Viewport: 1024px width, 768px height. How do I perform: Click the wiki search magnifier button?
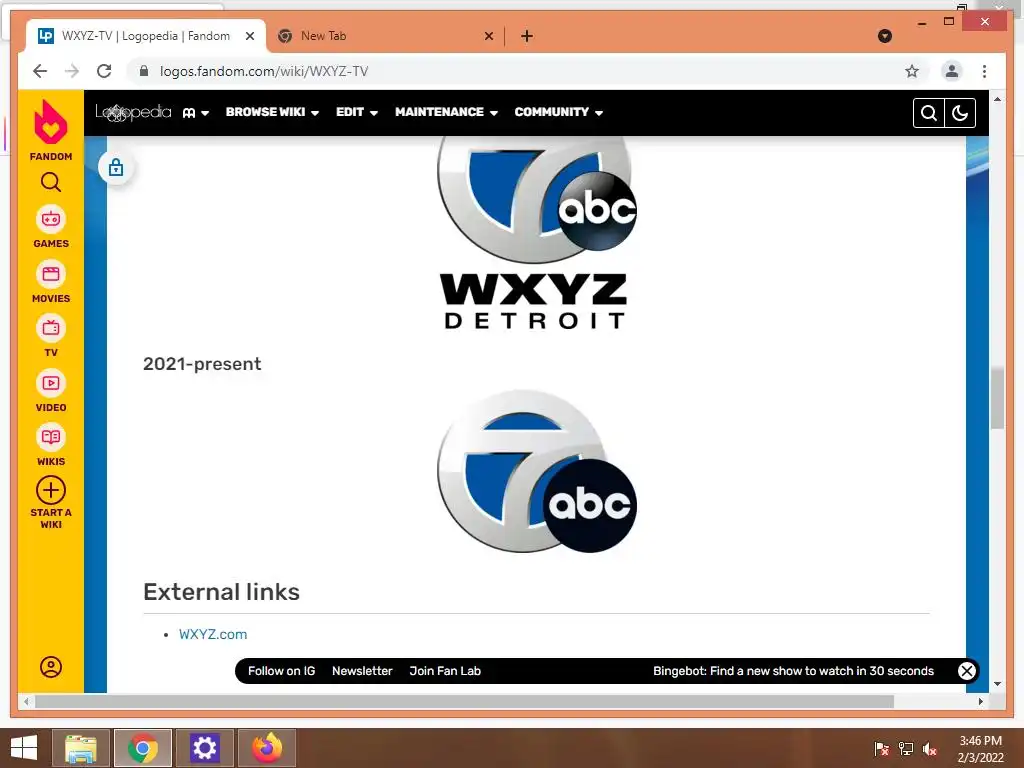click(x=929, y=113)
